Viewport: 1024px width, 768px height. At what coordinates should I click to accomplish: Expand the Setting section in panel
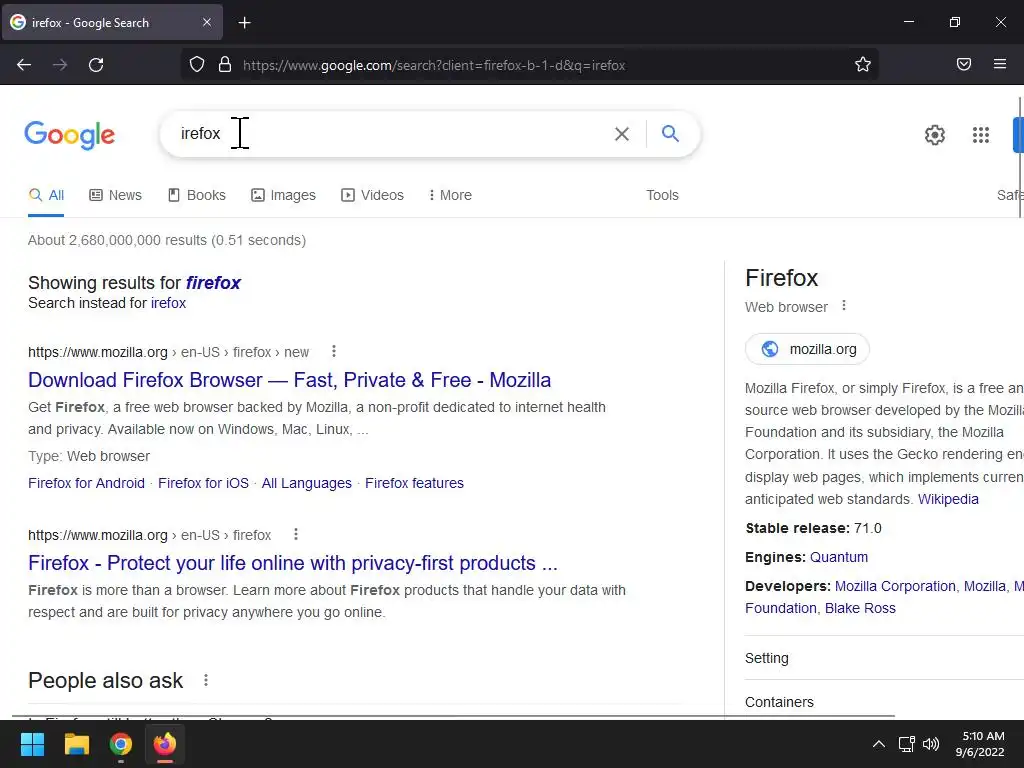coord(884,658)
